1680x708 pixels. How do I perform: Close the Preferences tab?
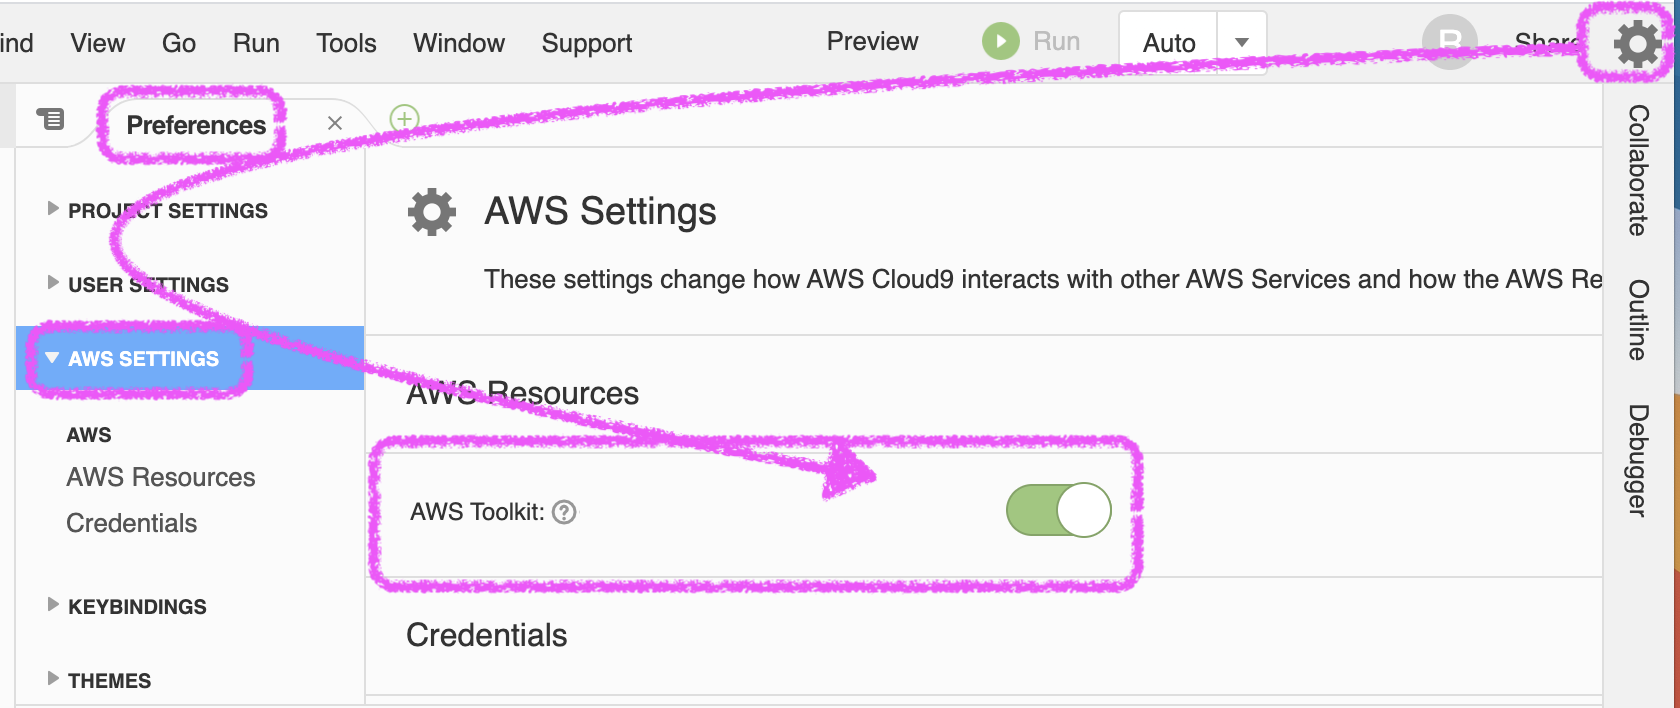(335, 123)
